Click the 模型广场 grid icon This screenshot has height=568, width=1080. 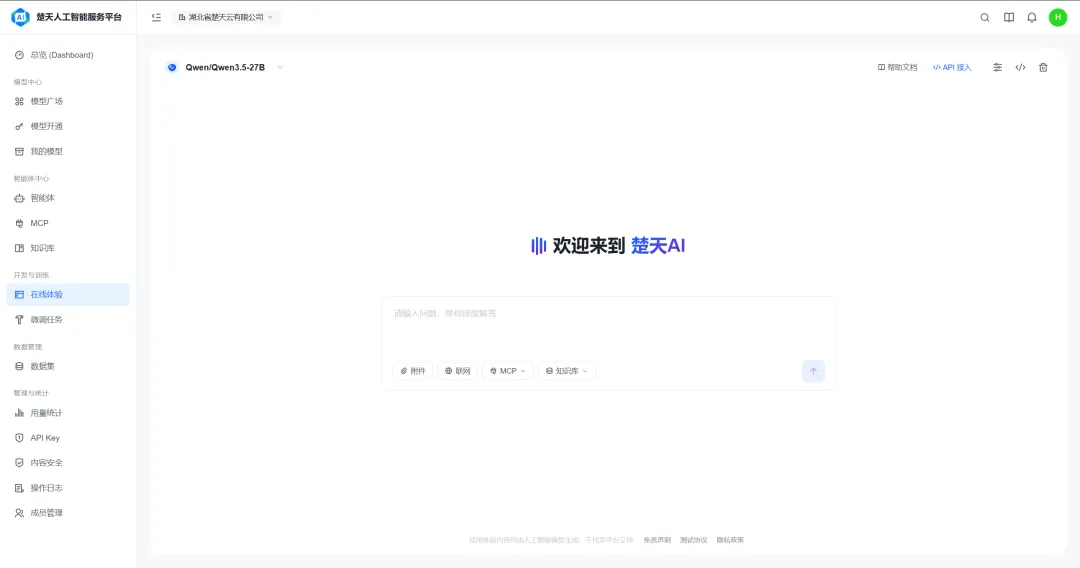[19, 101]
